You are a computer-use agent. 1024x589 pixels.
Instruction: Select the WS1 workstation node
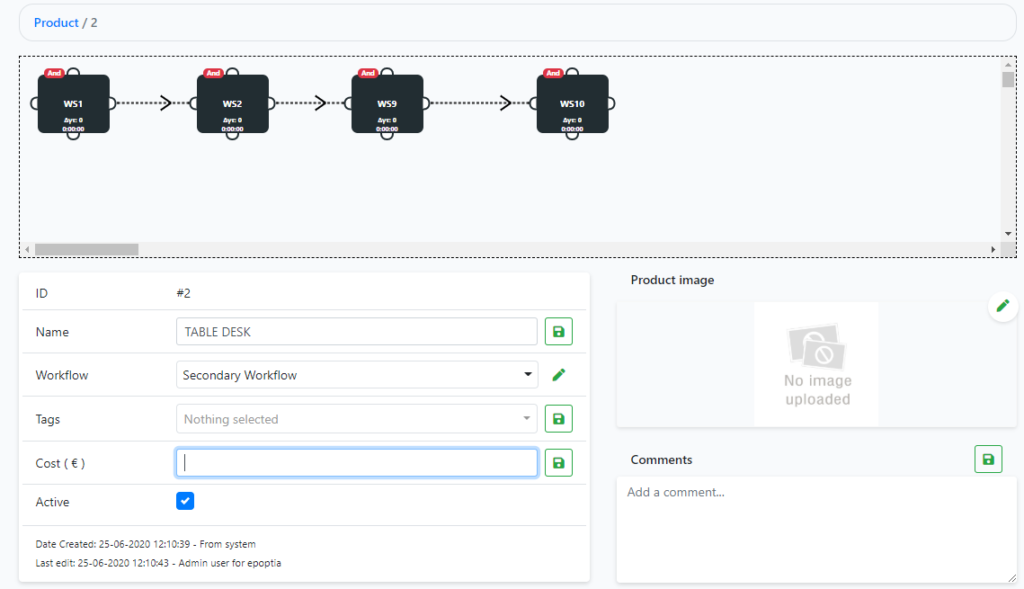point(73,104)
